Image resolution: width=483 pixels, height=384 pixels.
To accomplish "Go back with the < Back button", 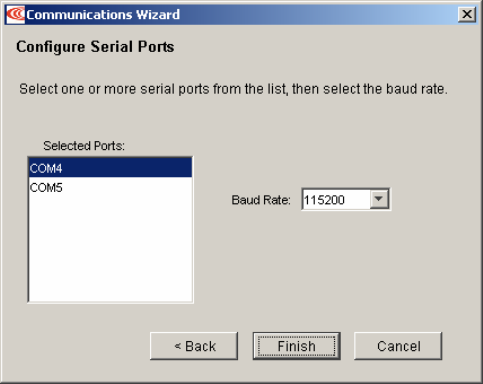I will coord(194,346).
